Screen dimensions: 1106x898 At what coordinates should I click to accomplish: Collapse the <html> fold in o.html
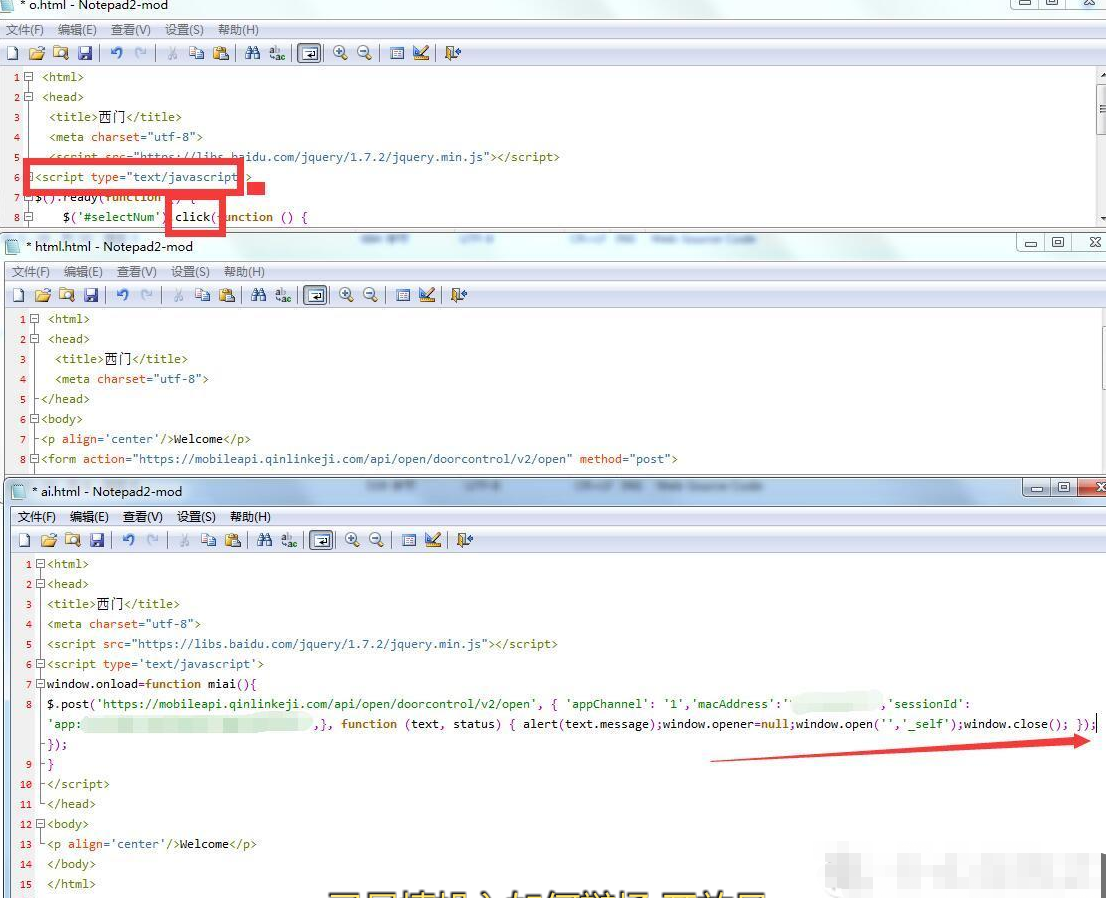(x=29, y=77)
